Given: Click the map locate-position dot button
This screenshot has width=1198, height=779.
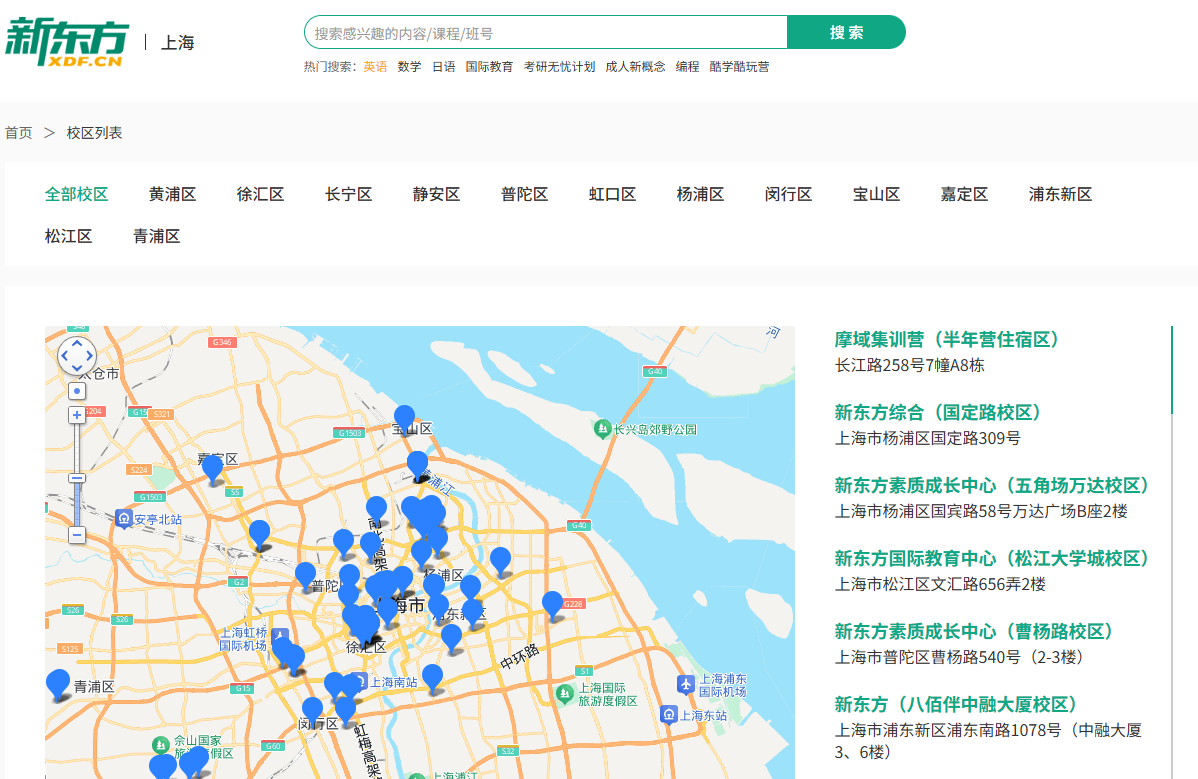Looking at the screenshot, I should tap(77, 391).
